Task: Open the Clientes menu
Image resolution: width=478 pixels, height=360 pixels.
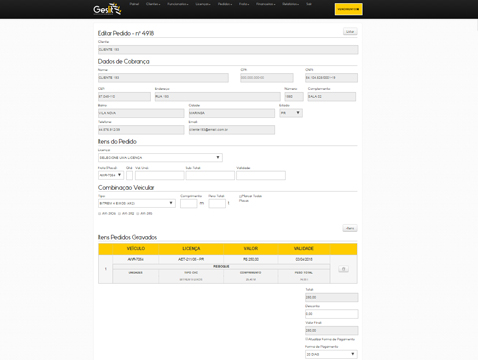Action: (x=153, y=4)
